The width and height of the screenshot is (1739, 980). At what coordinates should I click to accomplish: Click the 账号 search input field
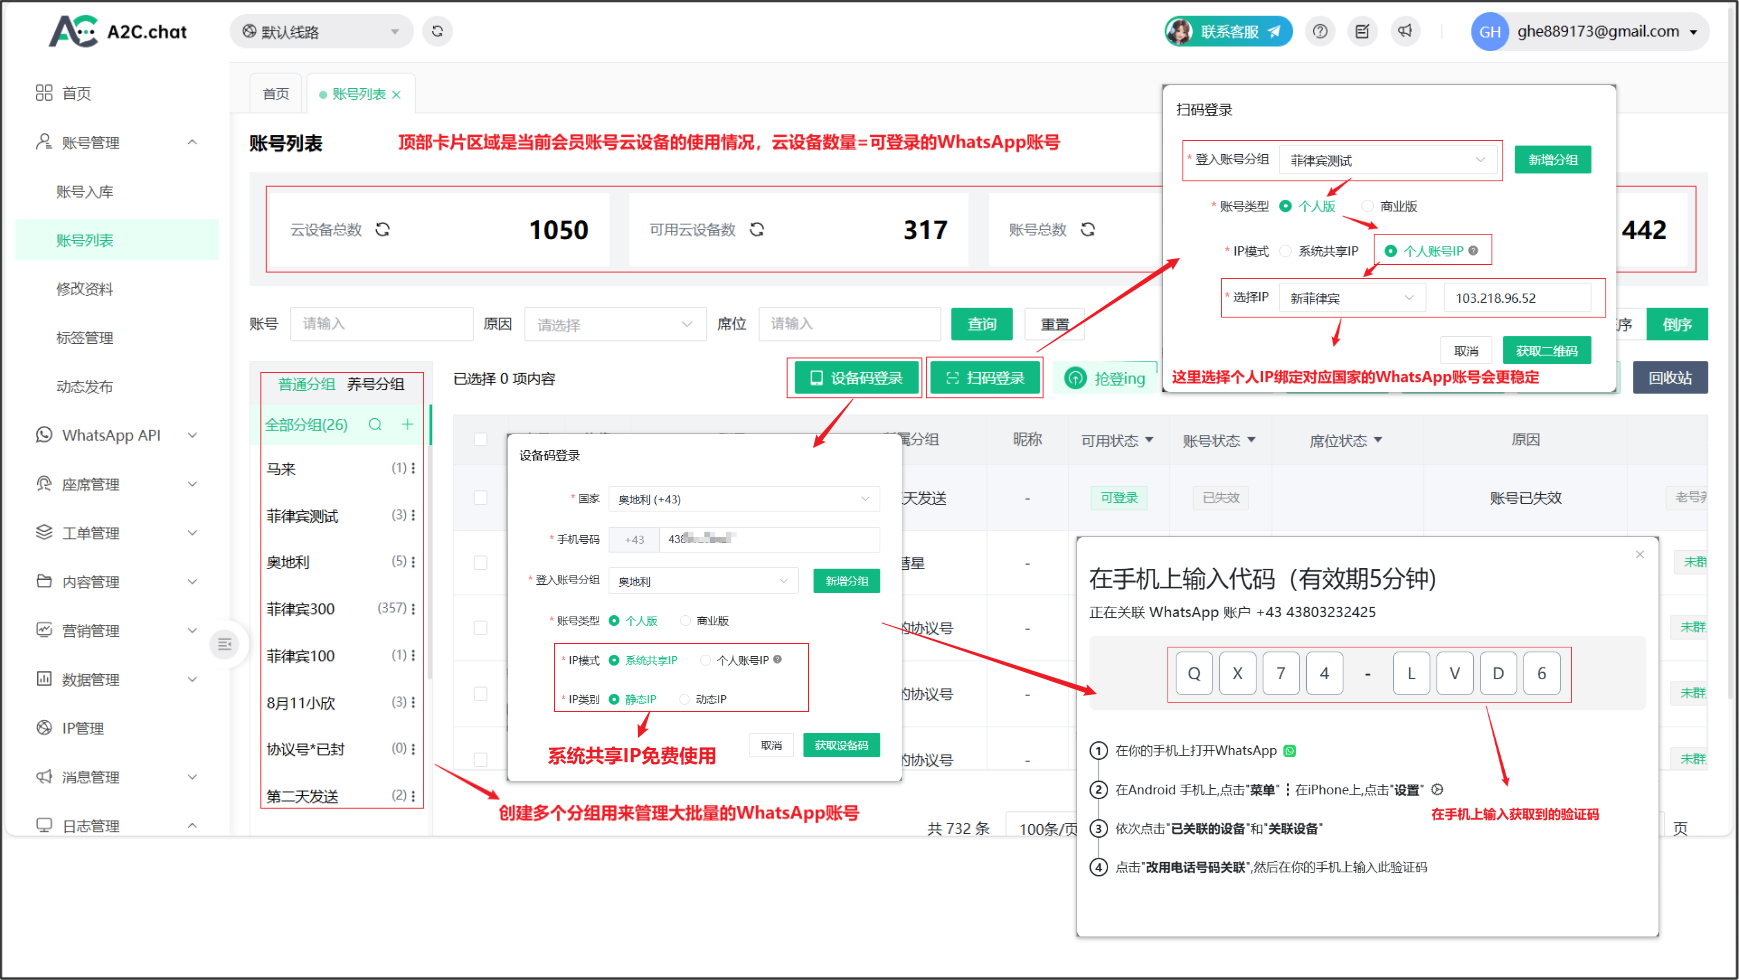(x=381, y=324)
